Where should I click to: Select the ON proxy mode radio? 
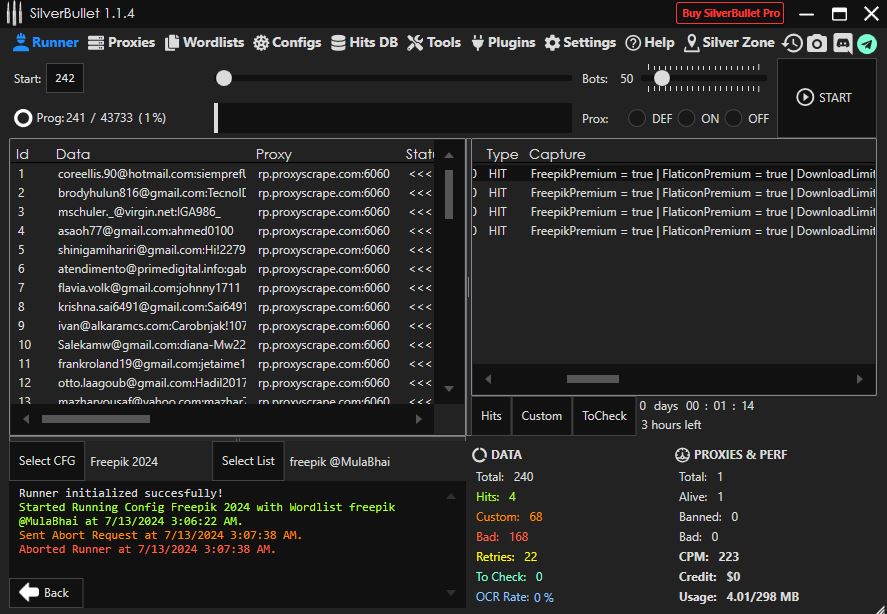(686, 118)
